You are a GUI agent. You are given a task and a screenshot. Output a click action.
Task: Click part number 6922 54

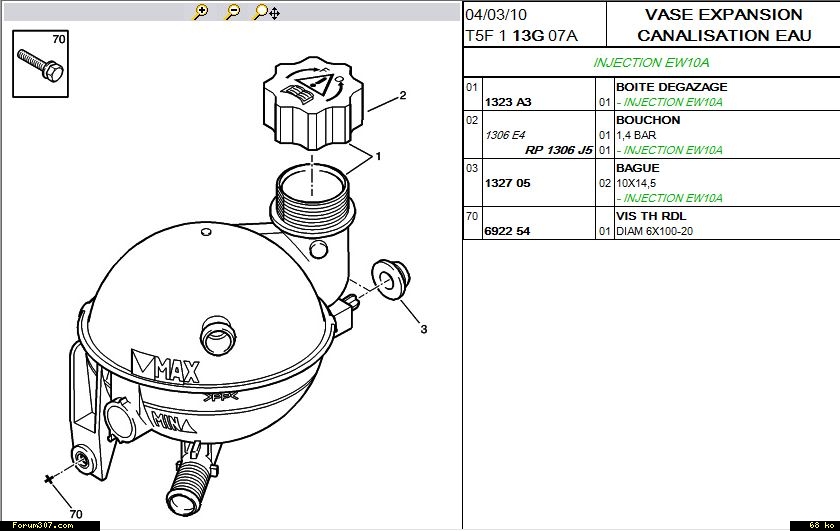[508, 231]
